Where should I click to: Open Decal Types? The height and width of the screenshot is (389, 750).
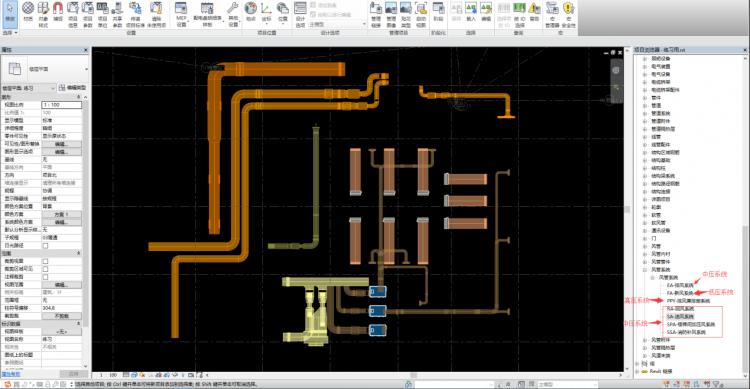[406, 14]
